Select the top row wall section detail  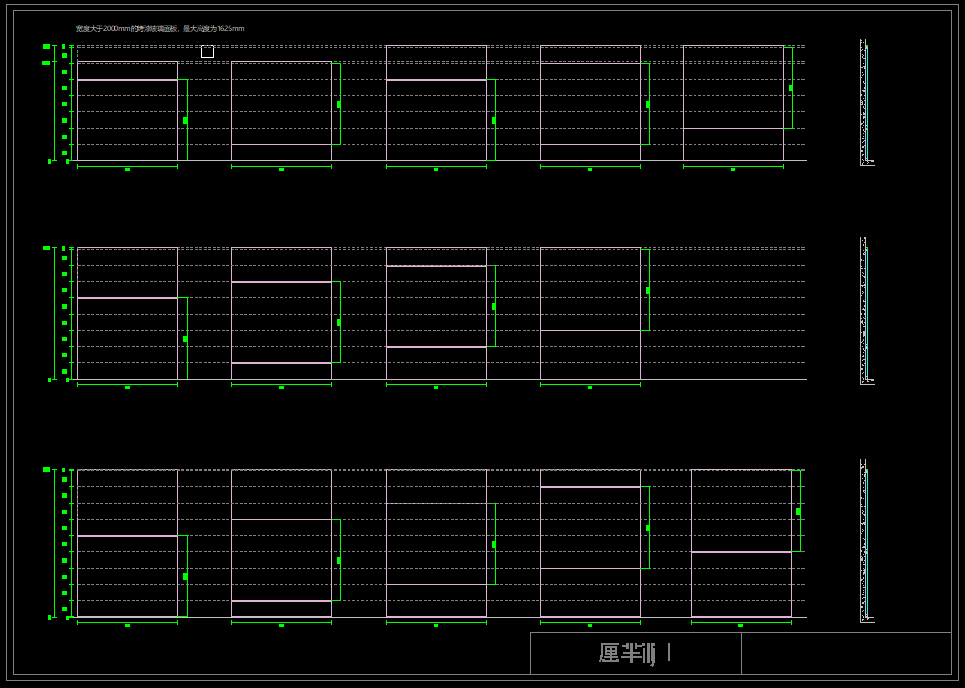(x=865, y=102)
